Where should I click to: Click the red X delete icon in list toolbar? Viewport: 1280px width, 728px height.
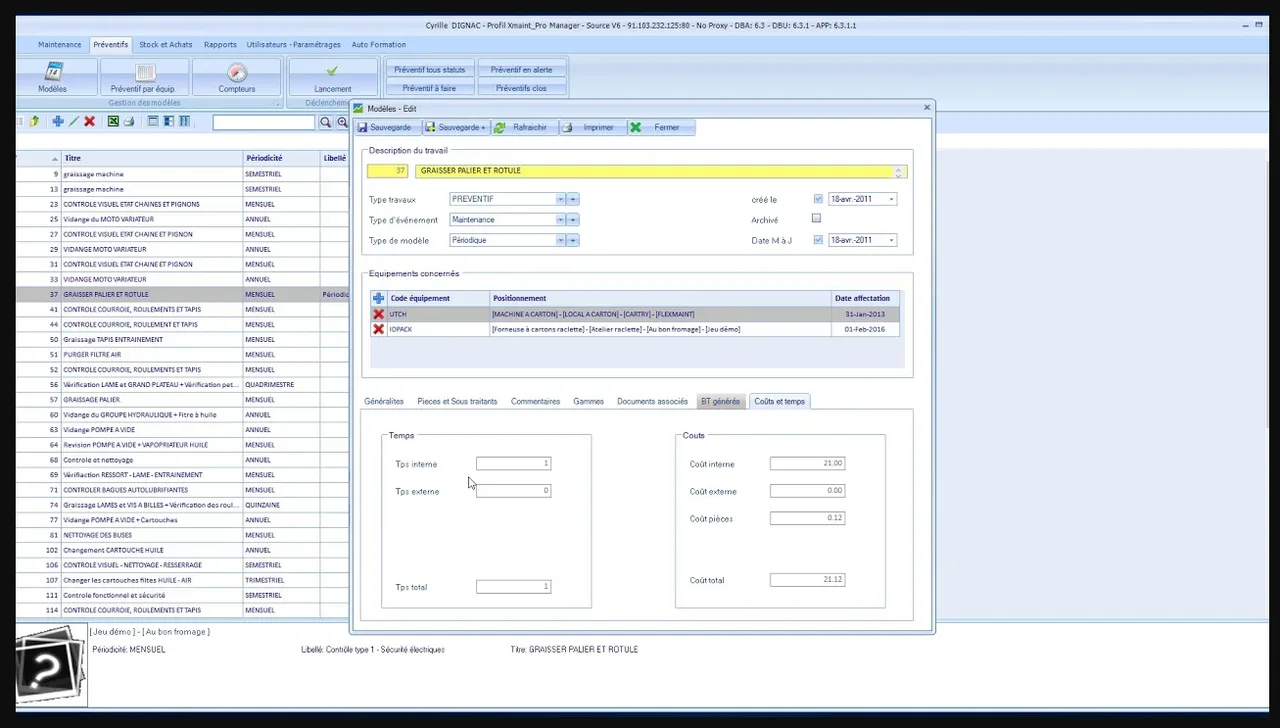point(89,122)
